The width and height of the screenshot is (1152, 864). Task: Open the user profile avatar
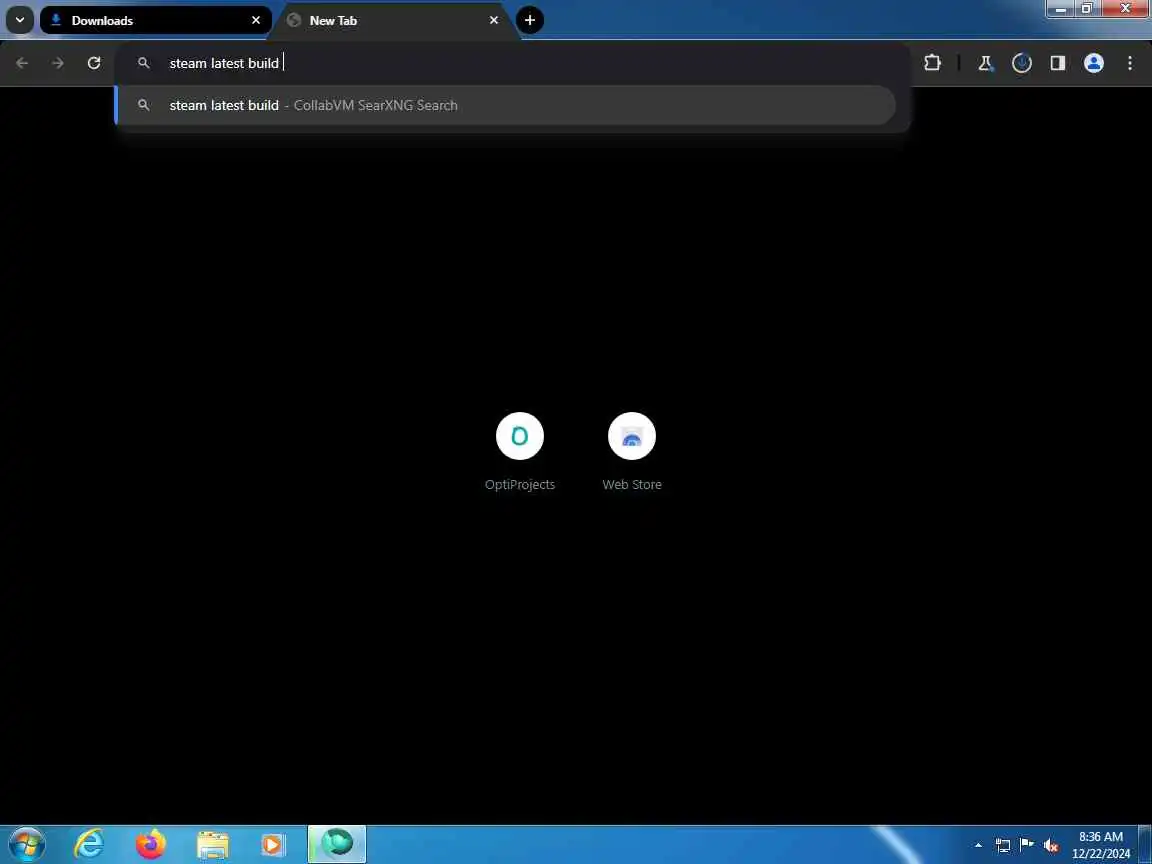(1093, 63)
